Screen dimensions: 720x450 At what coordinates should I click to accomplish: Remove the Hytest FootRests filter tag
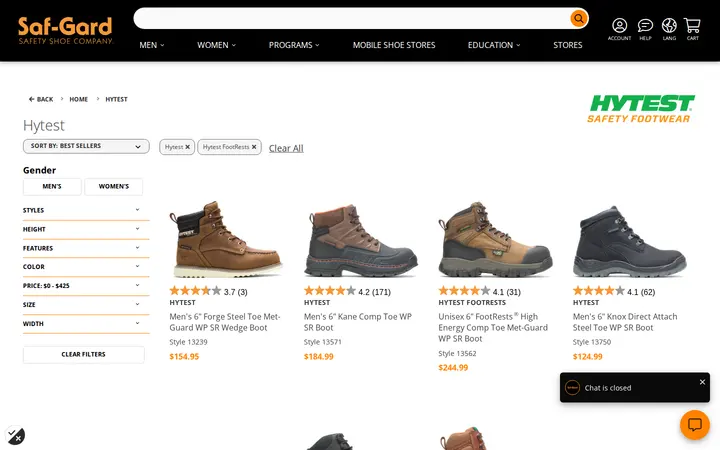(x=254, y=147)
